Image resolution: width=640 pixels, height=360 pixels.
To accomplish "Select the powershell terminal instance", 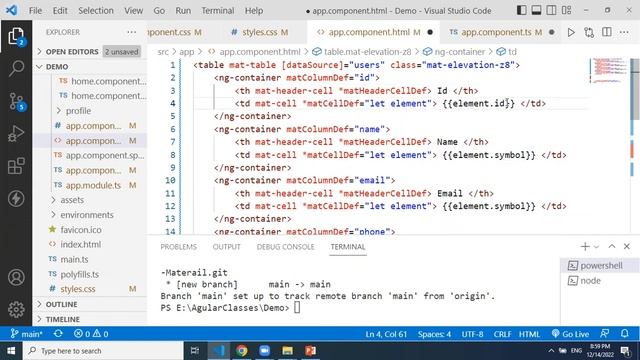I will pos(599,266).
